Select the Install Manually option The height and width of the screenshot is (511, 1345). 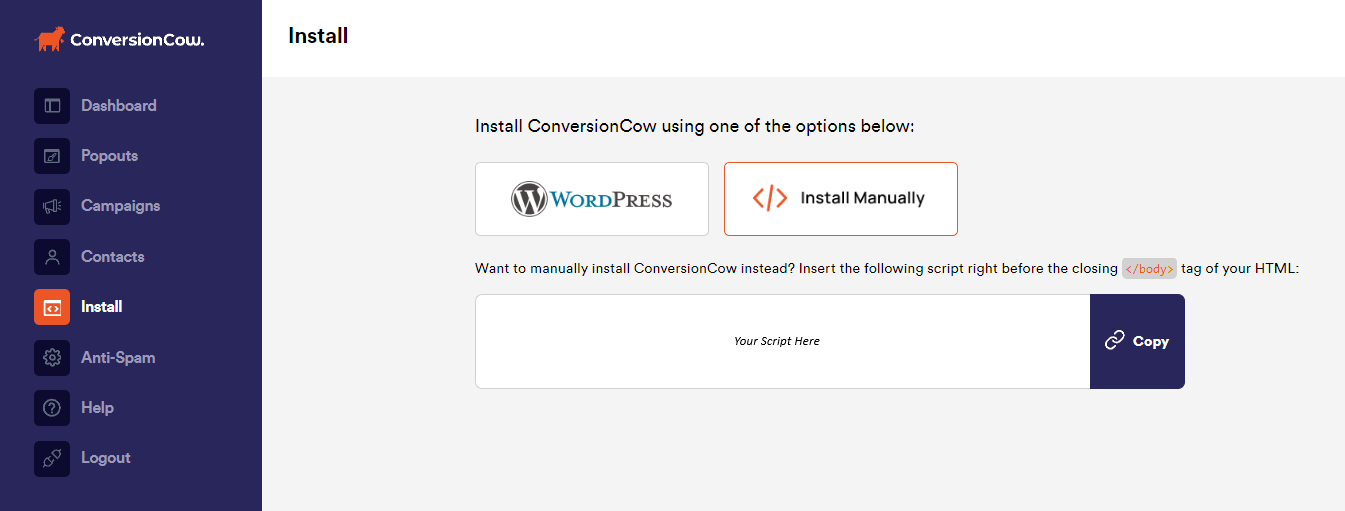841,199
